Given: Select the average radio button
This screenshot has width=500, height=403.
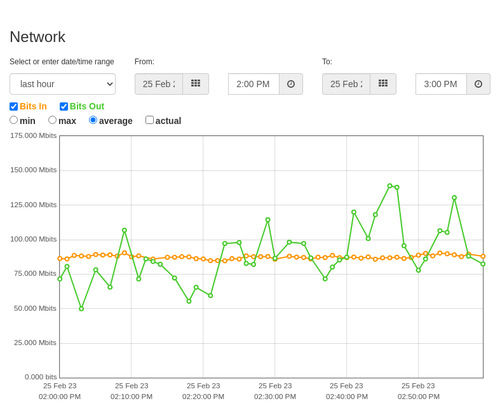Looking at the screenshot, I should [x=93, y=120].
